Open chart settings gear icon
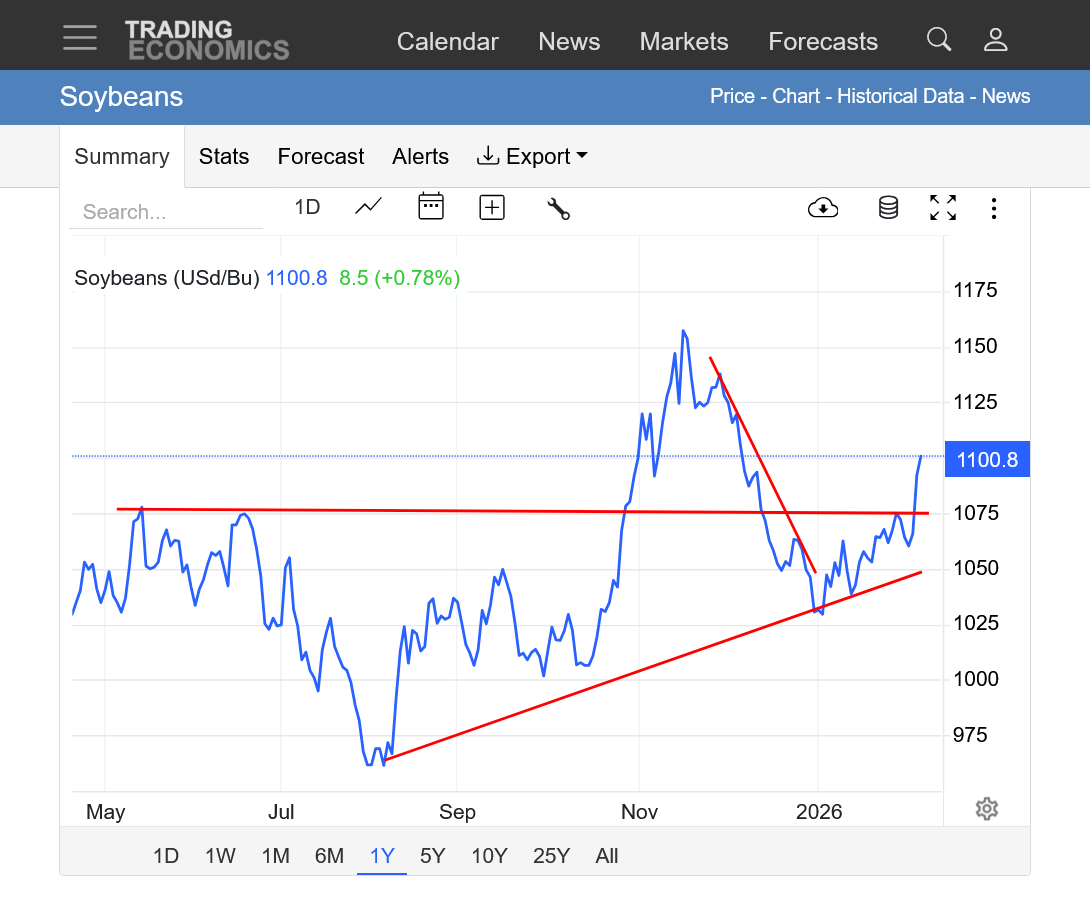 coord(987,809)
